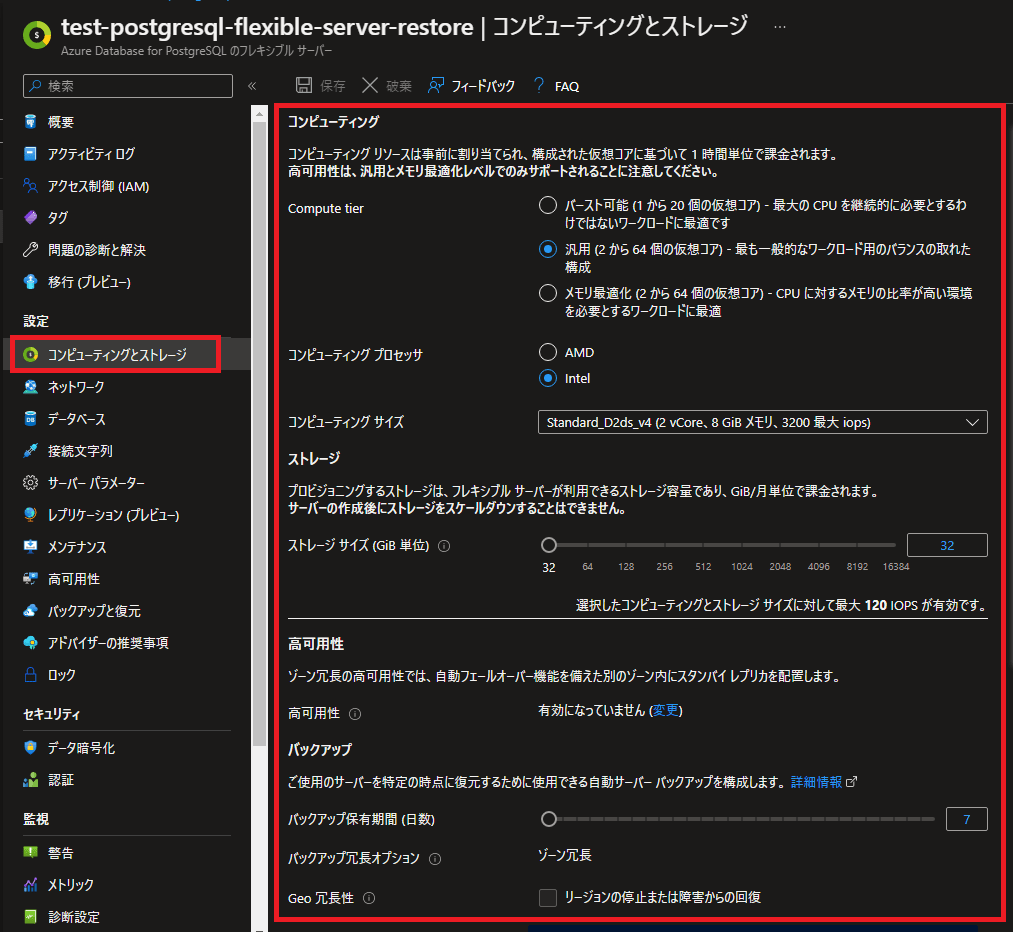Open the 認証 icon
Viewport: 1013px width, 932px height.
(x=30, y=780)
